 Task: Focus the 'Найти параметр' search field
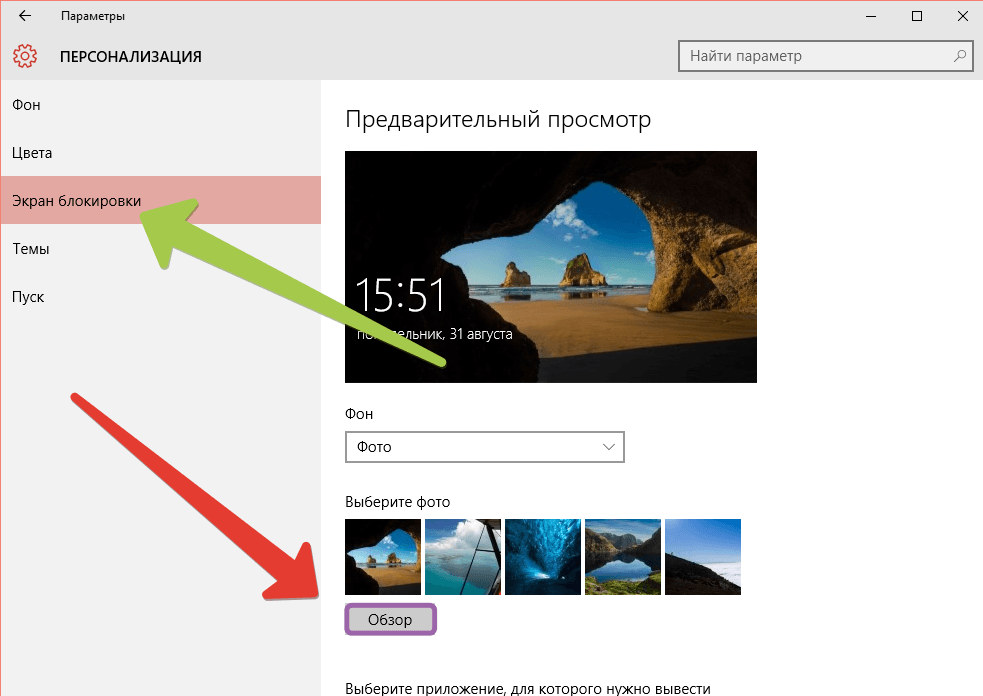(x=826, y=56)
